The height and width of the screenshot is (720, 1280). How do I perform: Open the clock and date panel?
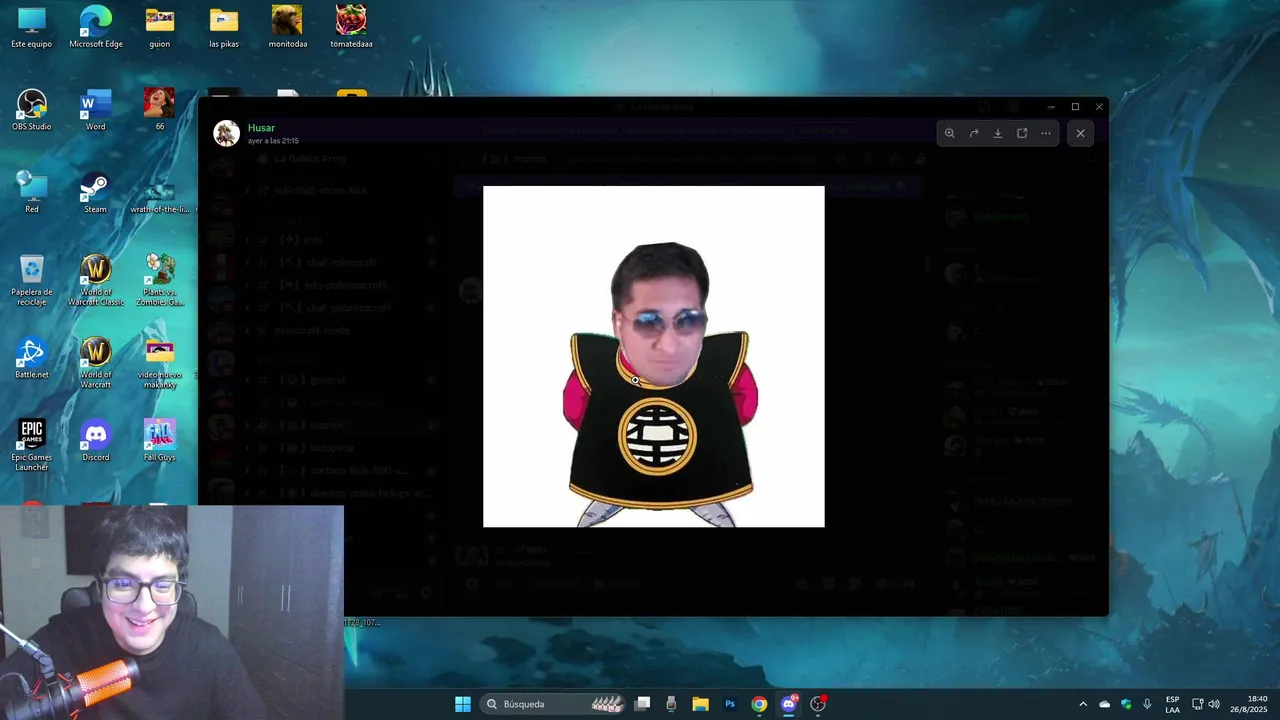tap(1251, 704)
